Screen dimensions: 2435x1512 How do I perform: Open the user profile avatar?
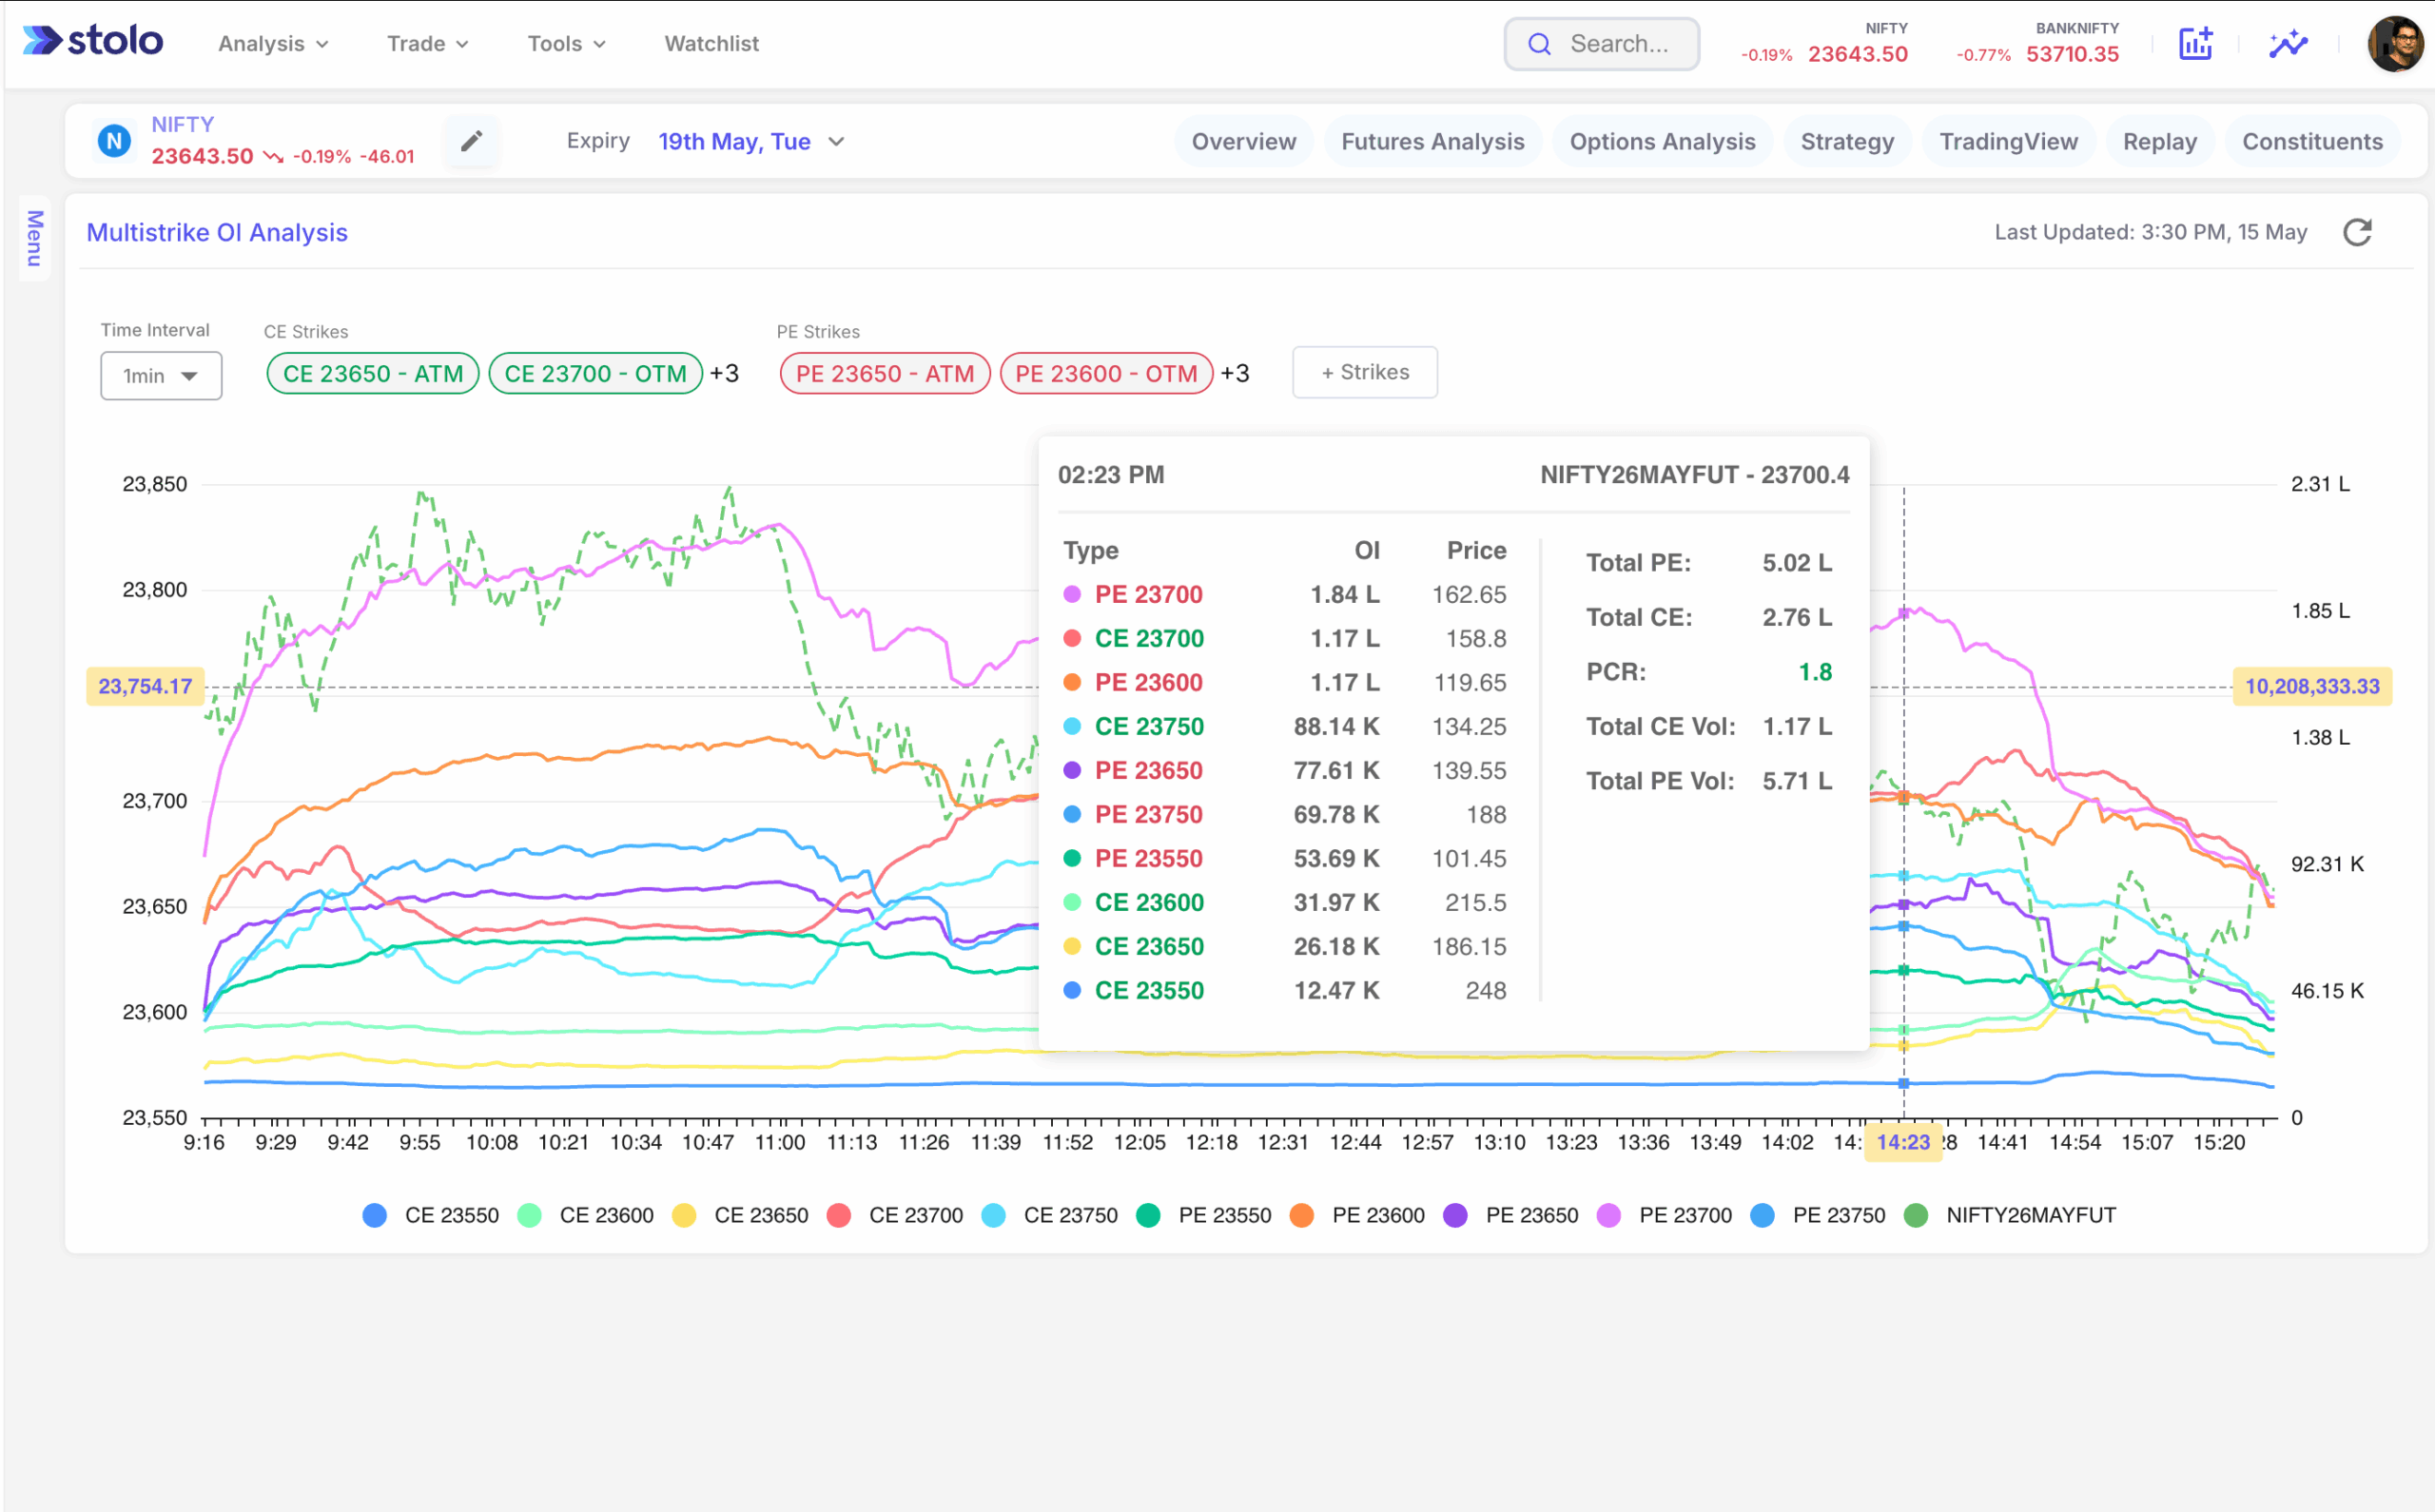[2395, 43]
